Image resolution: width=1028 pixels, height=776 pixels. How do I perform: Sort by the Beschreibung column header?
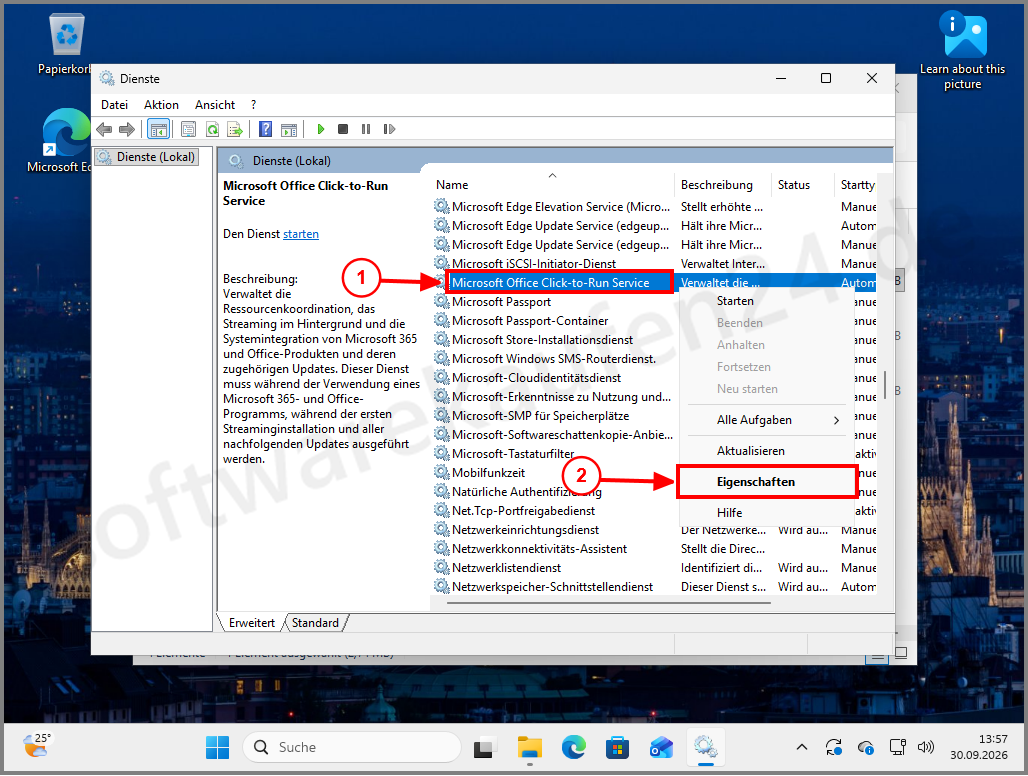tap(722, 185)
